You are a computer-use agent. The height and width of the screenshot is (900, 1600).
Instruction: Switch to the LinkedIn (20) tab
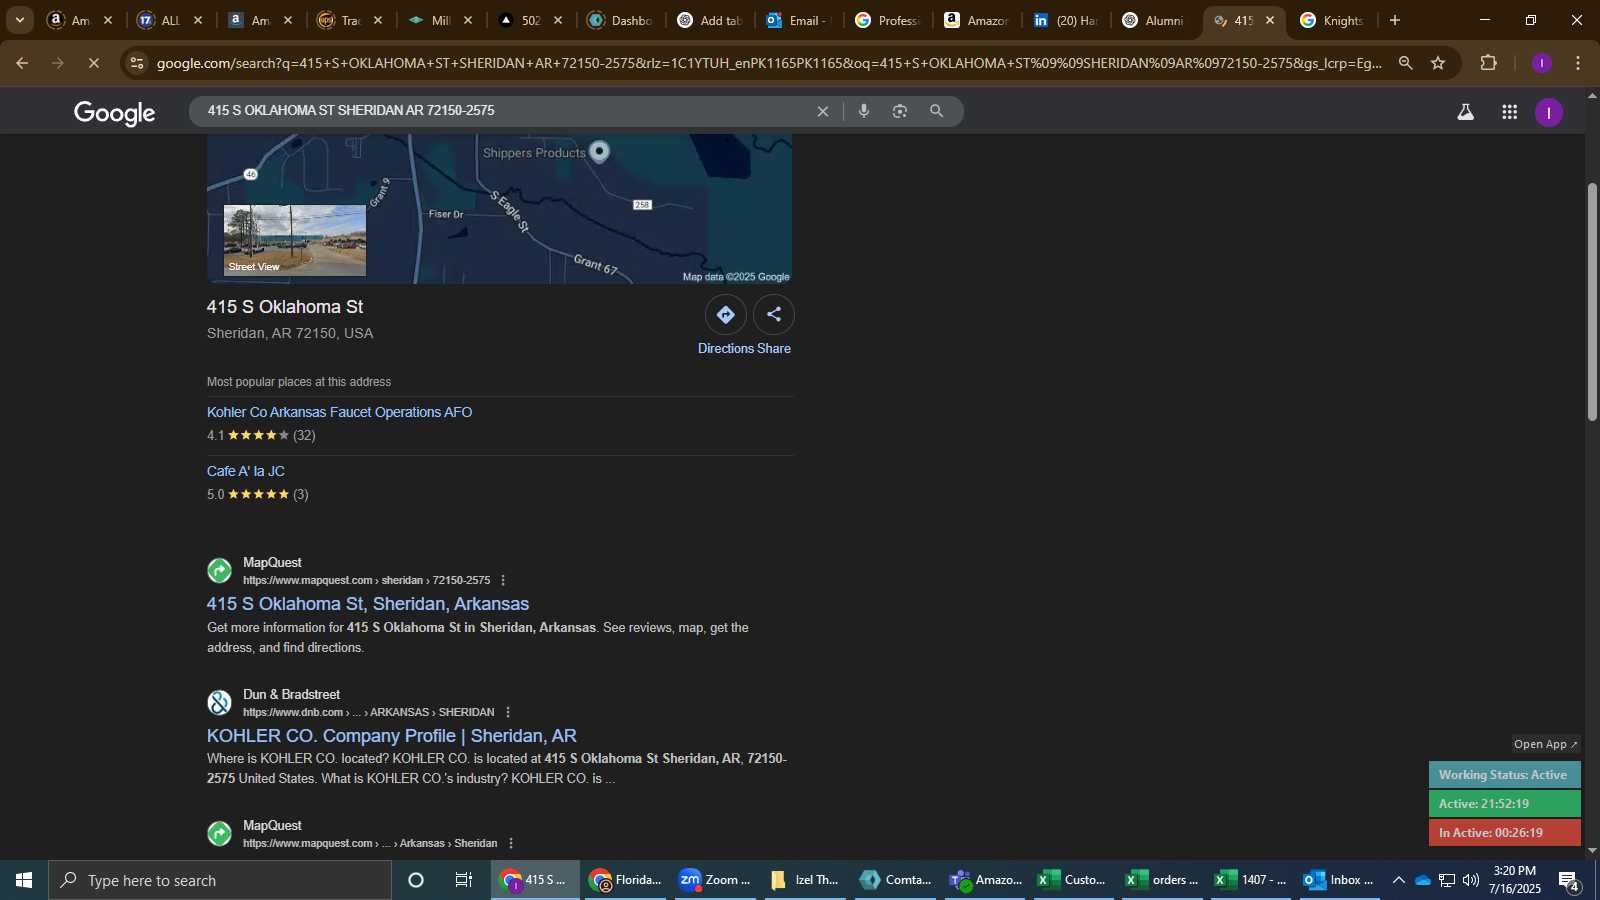[1066, 20]
